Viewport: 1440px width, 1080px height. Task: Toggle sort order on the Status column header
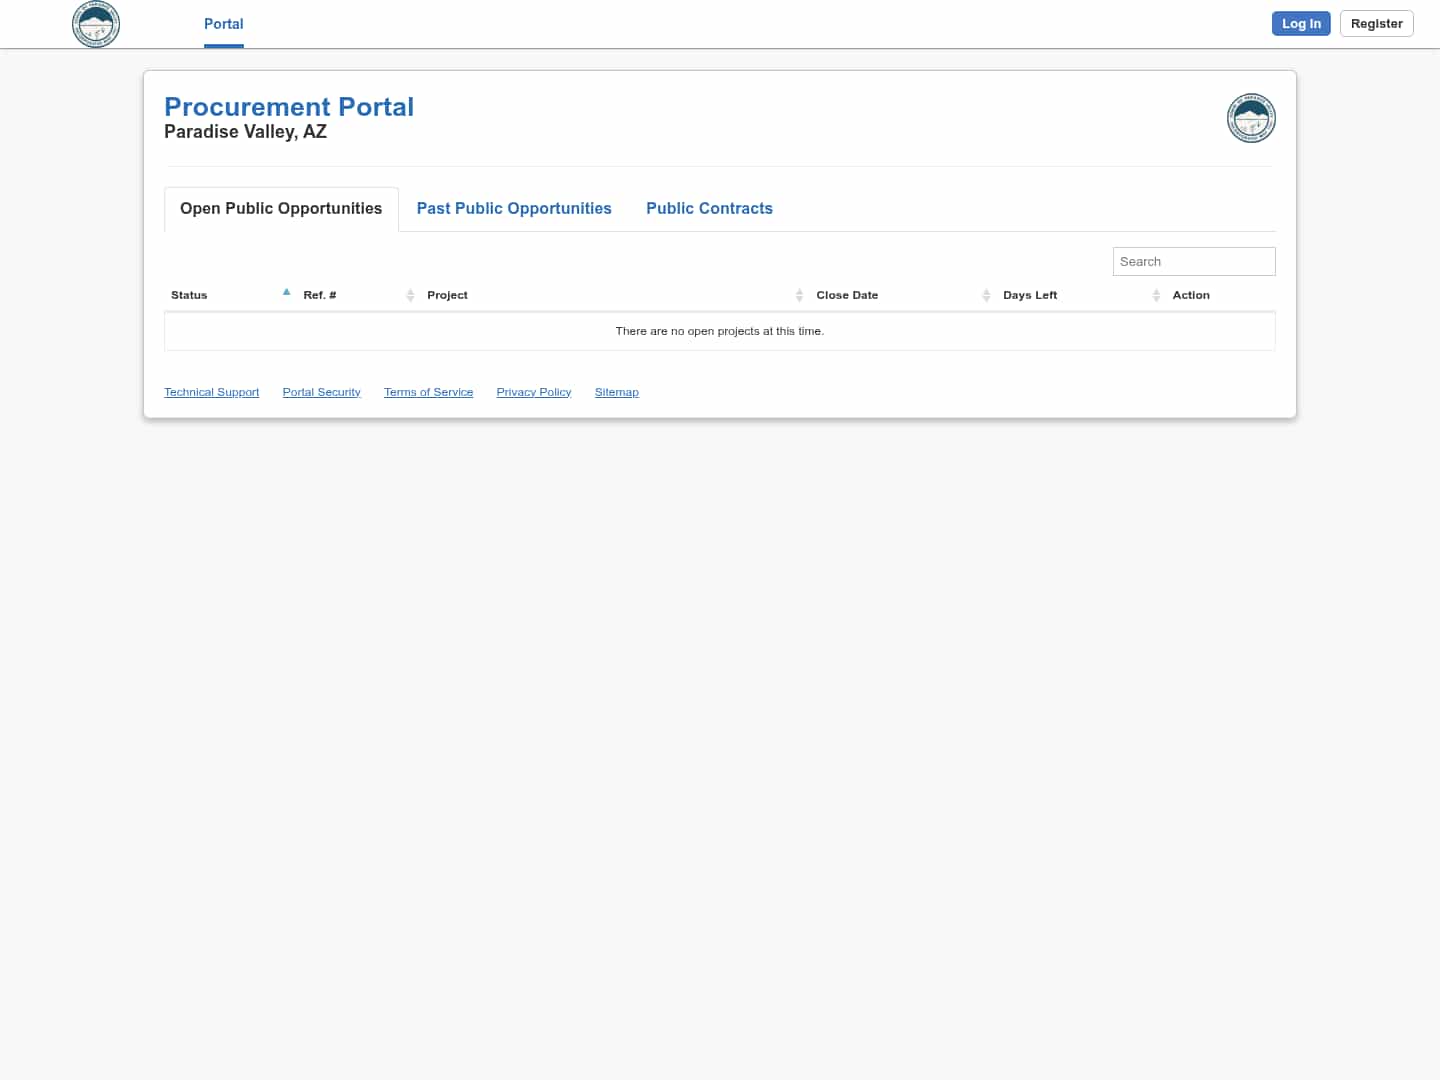[x=189, y=295]
